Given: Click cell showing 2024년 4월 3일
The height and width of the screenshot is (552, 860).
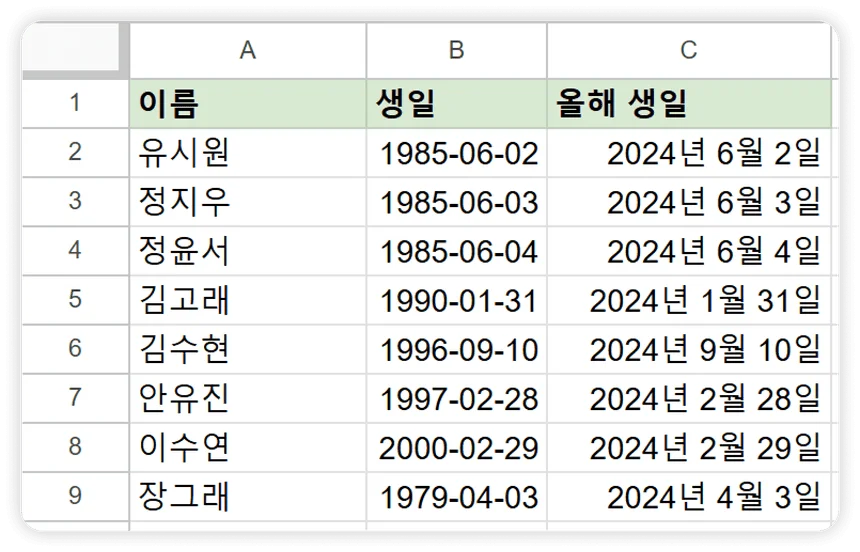Looking at the screenshot, I should click(x=688, y=495).
